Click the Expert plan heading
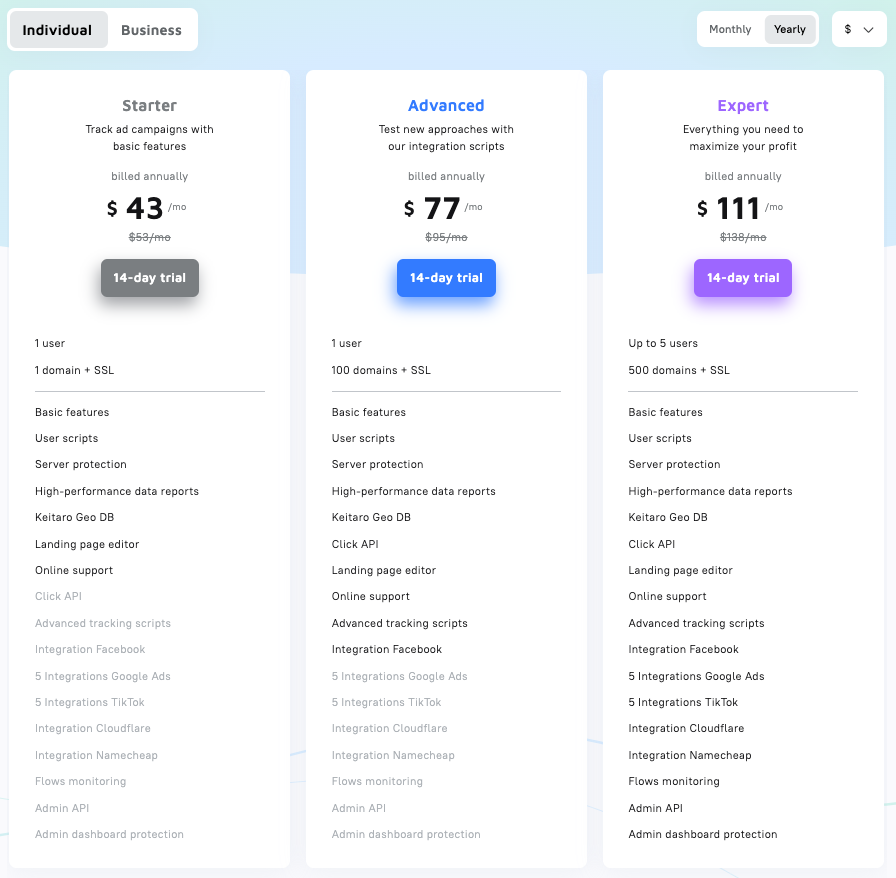 [x=742, y=105]
